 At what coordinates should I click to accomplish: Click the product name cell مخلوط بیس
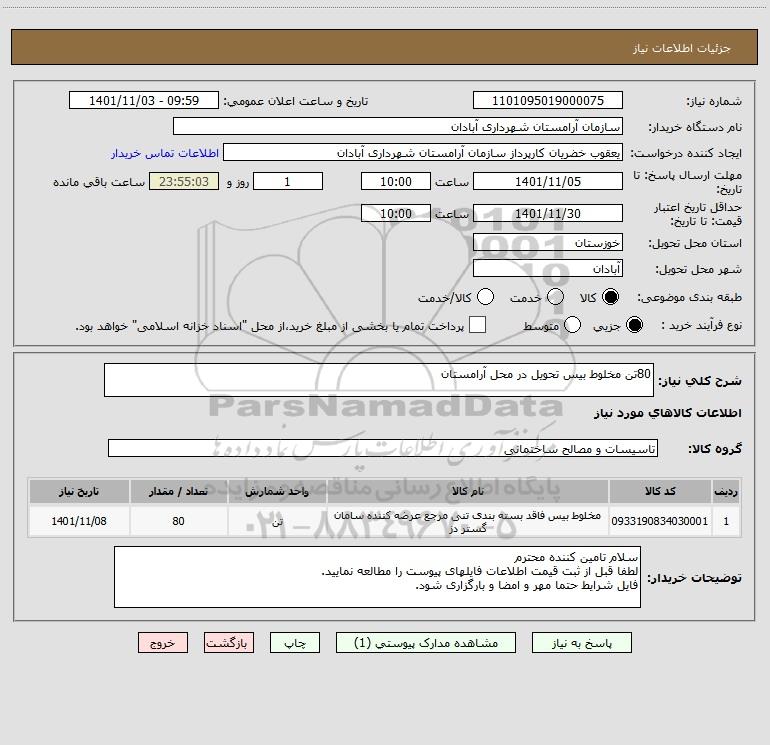click(x=468, y=521)
